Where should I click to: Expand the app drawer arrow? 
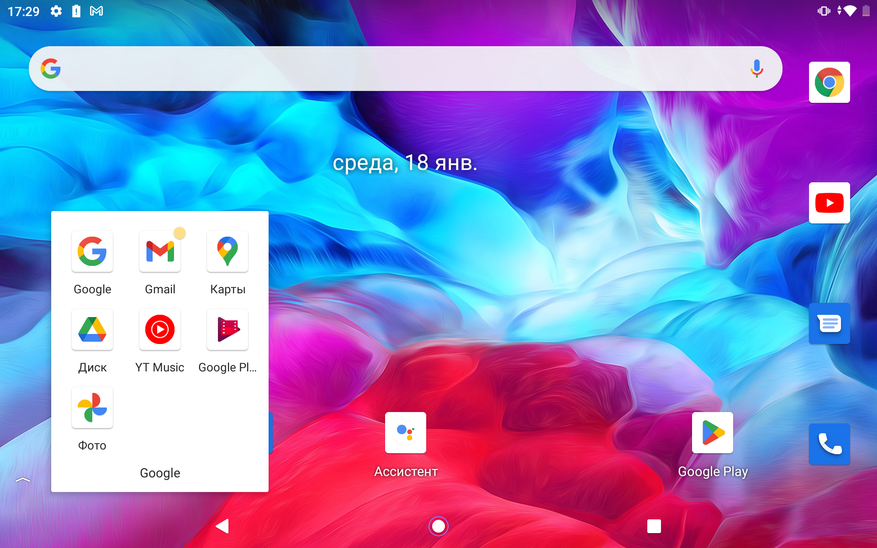coord(23,480)
